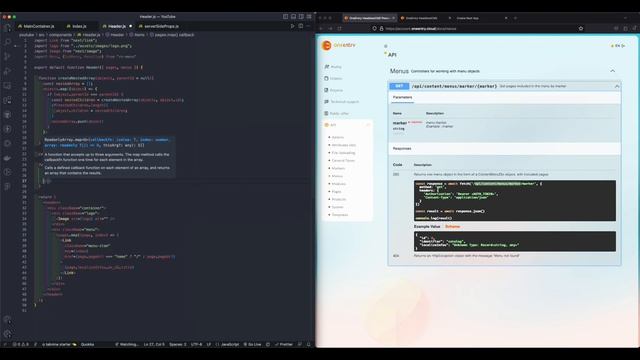Click Ln 27, Col 5 in status bar
The image size is (640, 360).
(x=154, y=344)
